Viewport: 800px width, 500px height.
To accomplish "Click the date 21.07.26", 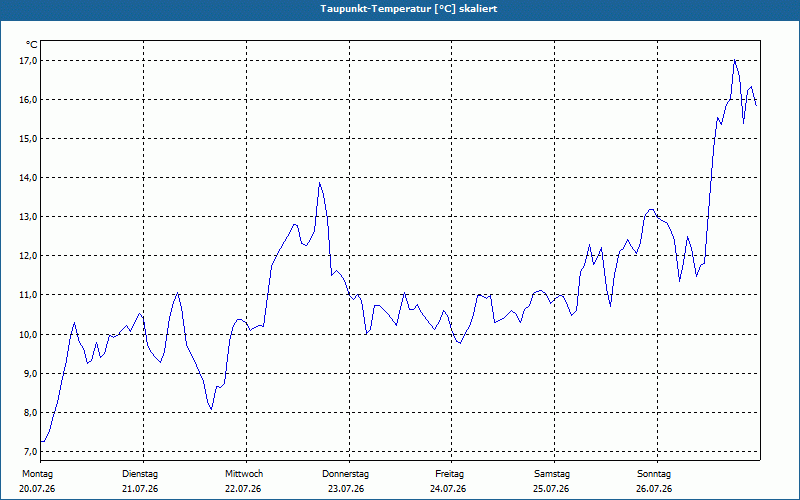I will tap(140, 489).
